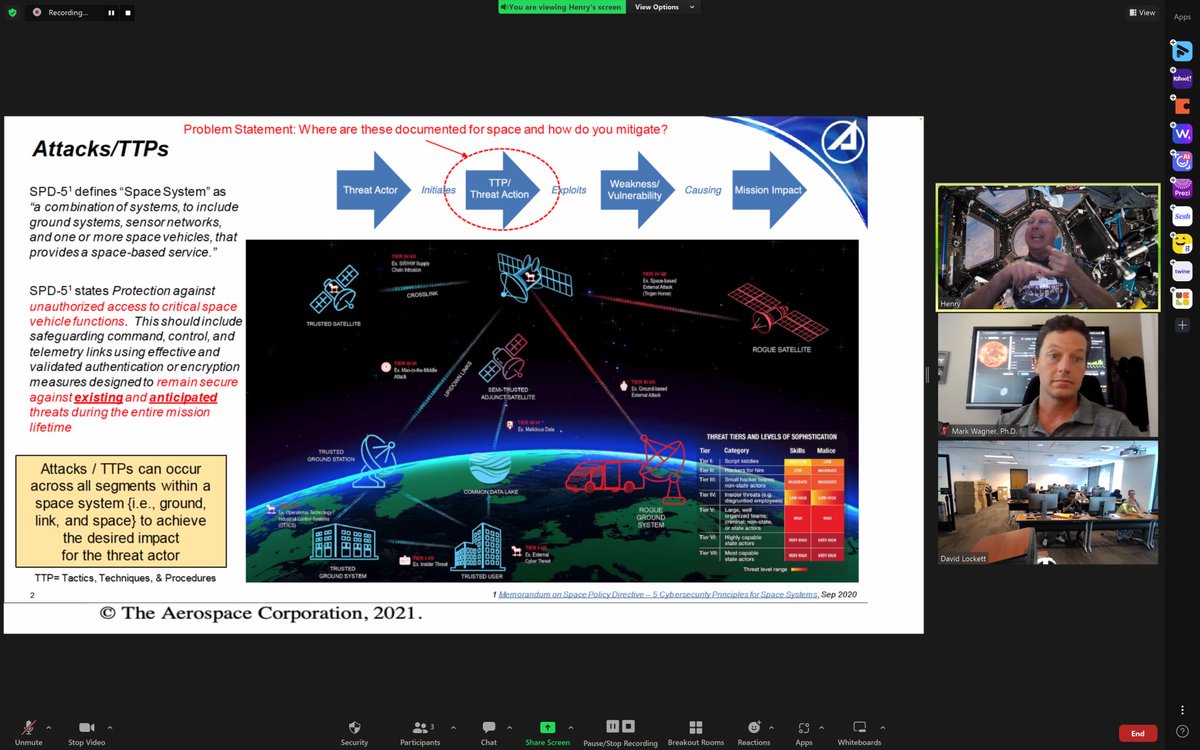Pause the recording from the top bar

[x=113, y=13]
